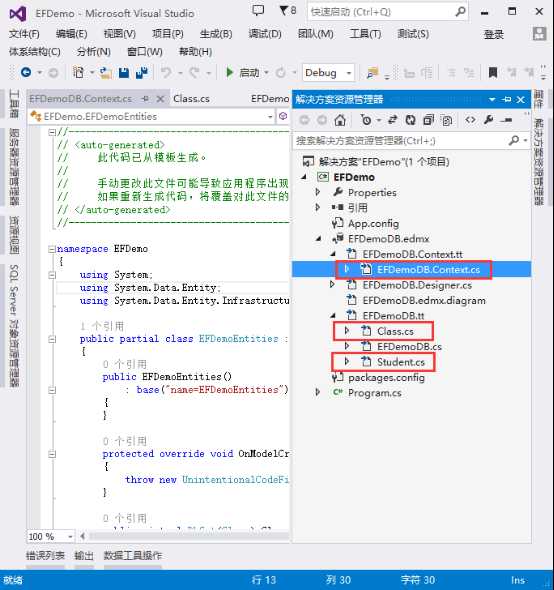The height and width of the screenshot is (590, 554).
Task: Collapse the using directives outlining block
Action: (x=52, y=275)
